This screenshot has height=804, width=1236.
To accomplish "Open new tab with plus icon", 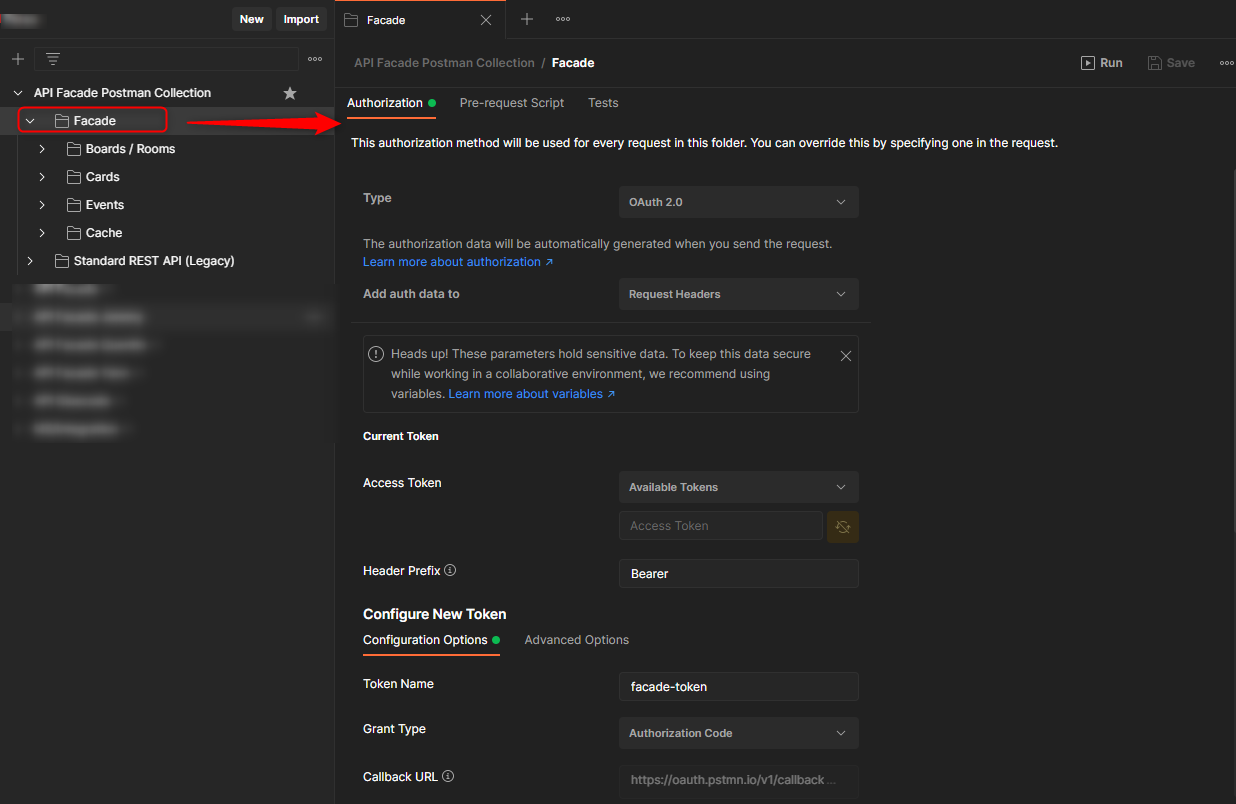I will [x=527, y=19].
